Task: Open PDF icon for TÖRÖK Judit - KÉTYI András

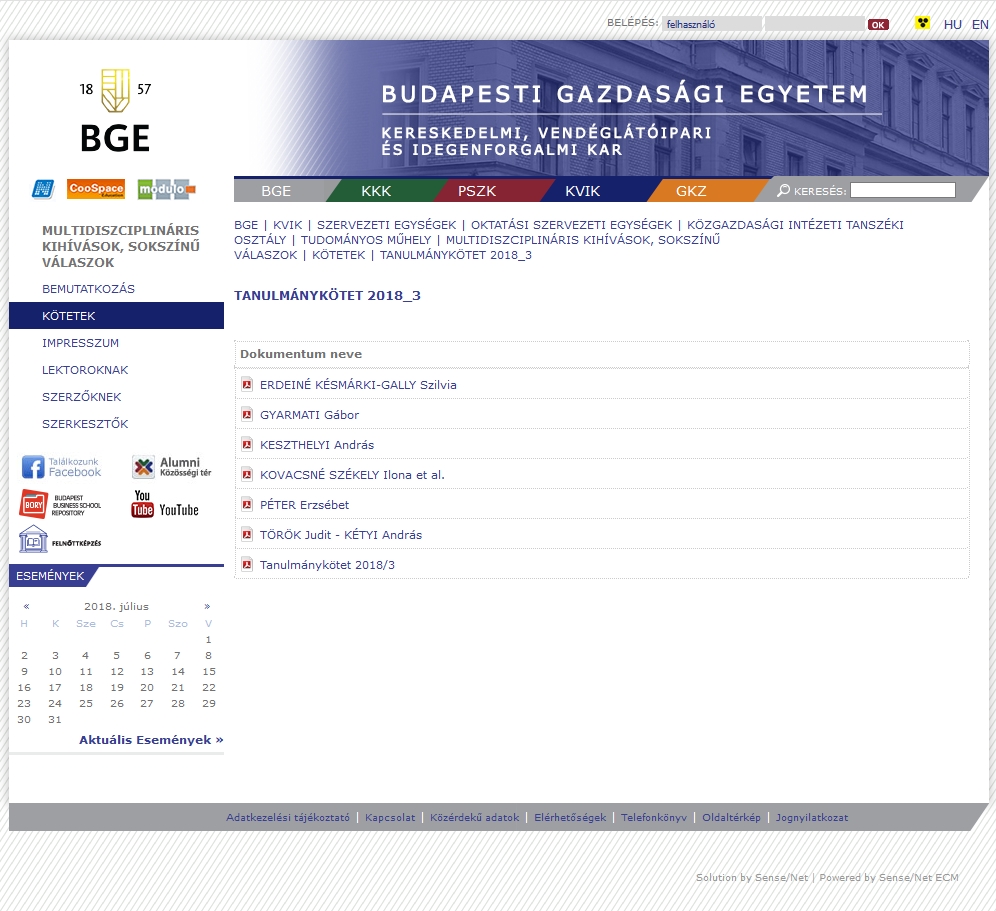Action: coord(247,534)
